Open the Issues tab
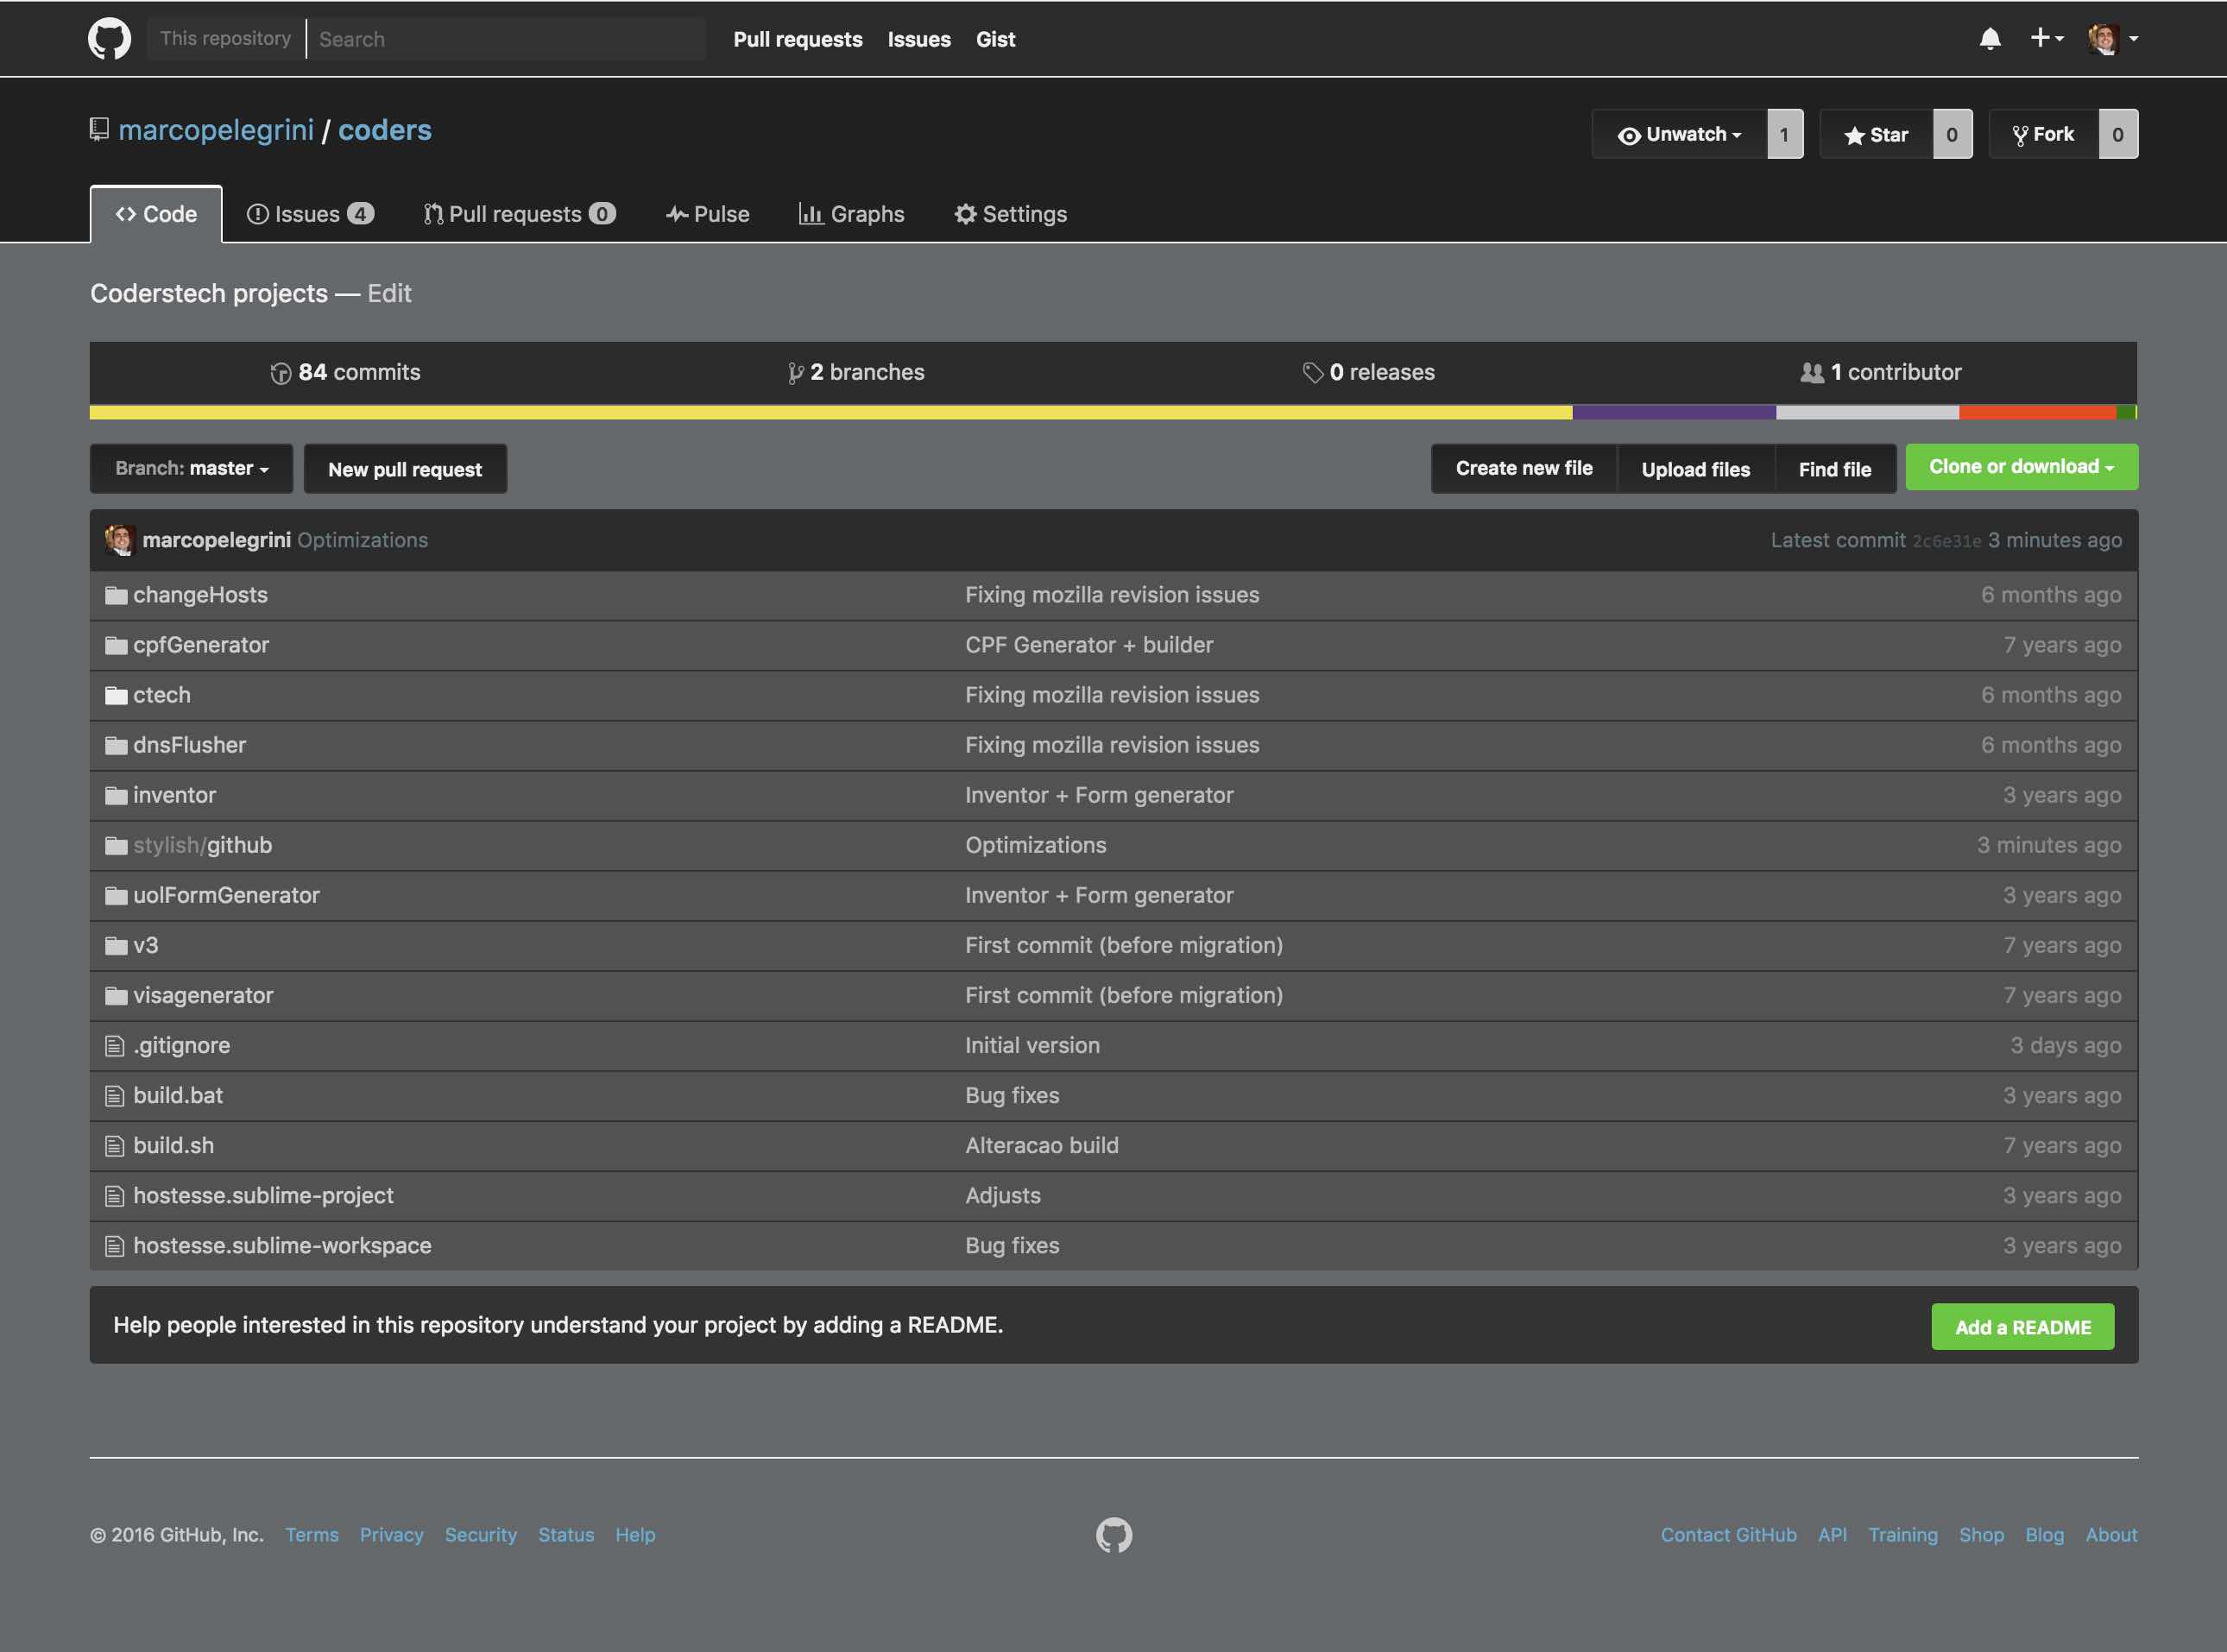The width and height of the screenshot is (2227, 1652). pos(310,214)
